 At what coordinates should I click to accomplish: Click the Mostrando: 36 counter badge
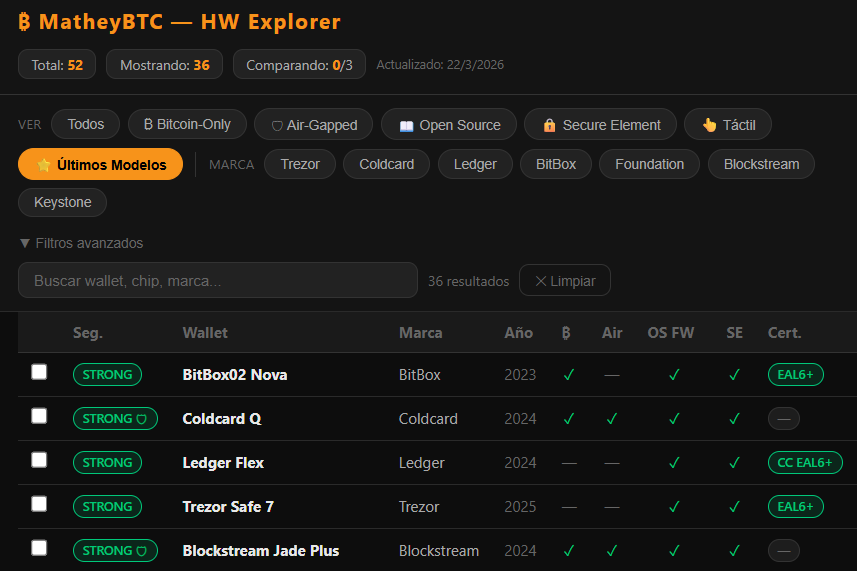point(165,64)
